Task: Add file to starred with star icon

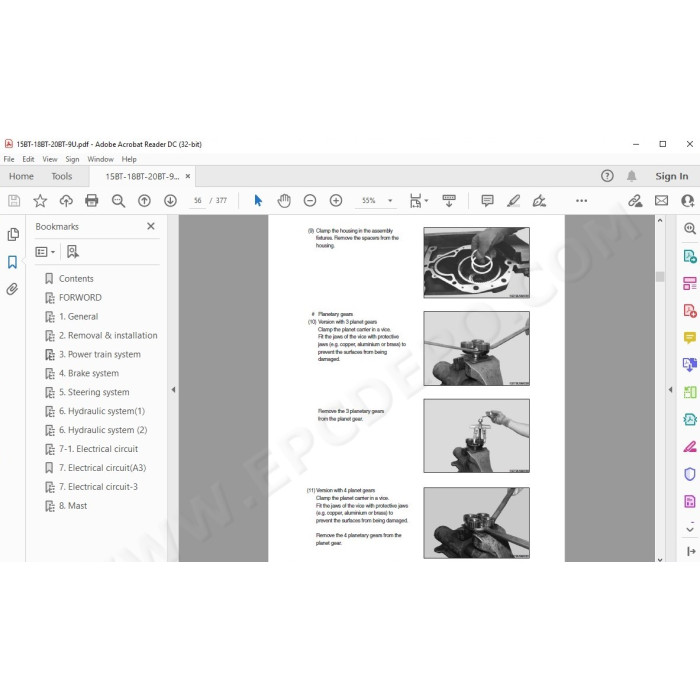Action: [40, 201]
